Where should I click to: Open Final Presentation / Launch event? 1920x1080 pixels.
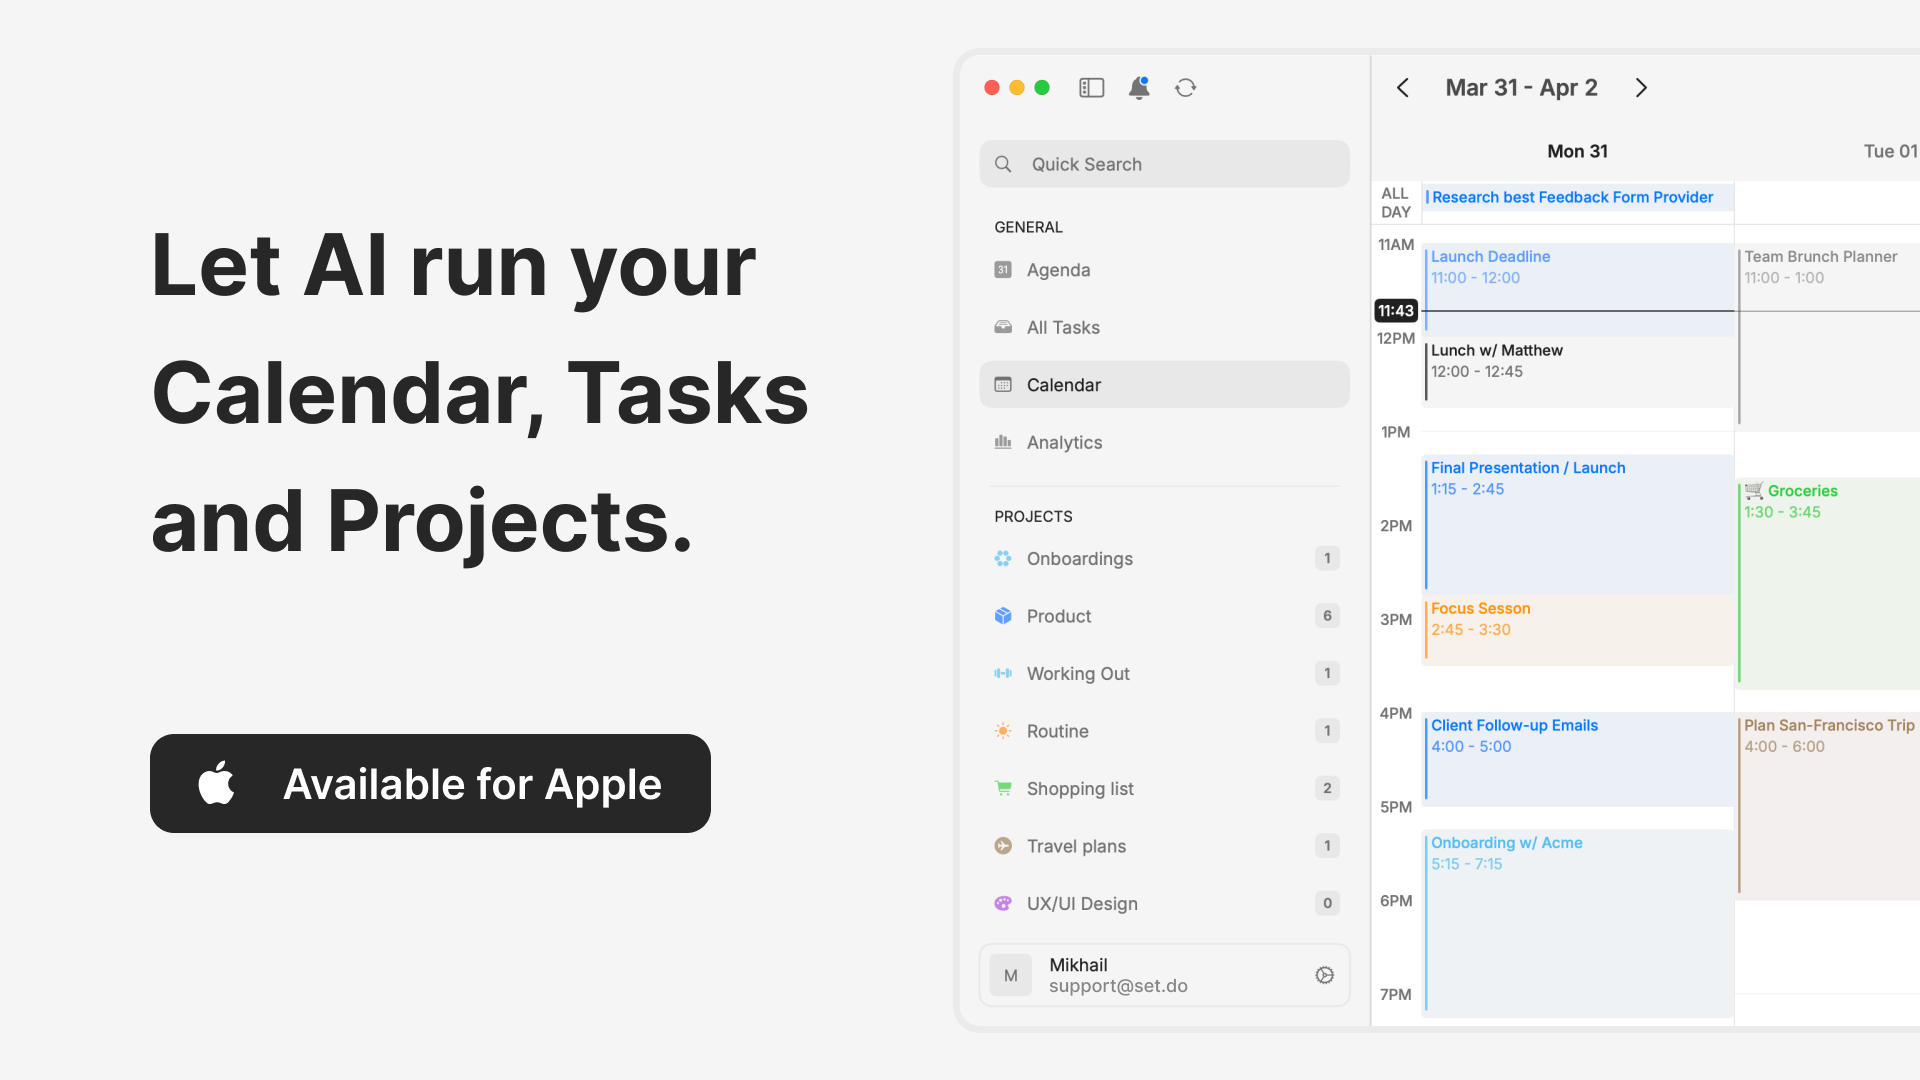[1578, 524]
